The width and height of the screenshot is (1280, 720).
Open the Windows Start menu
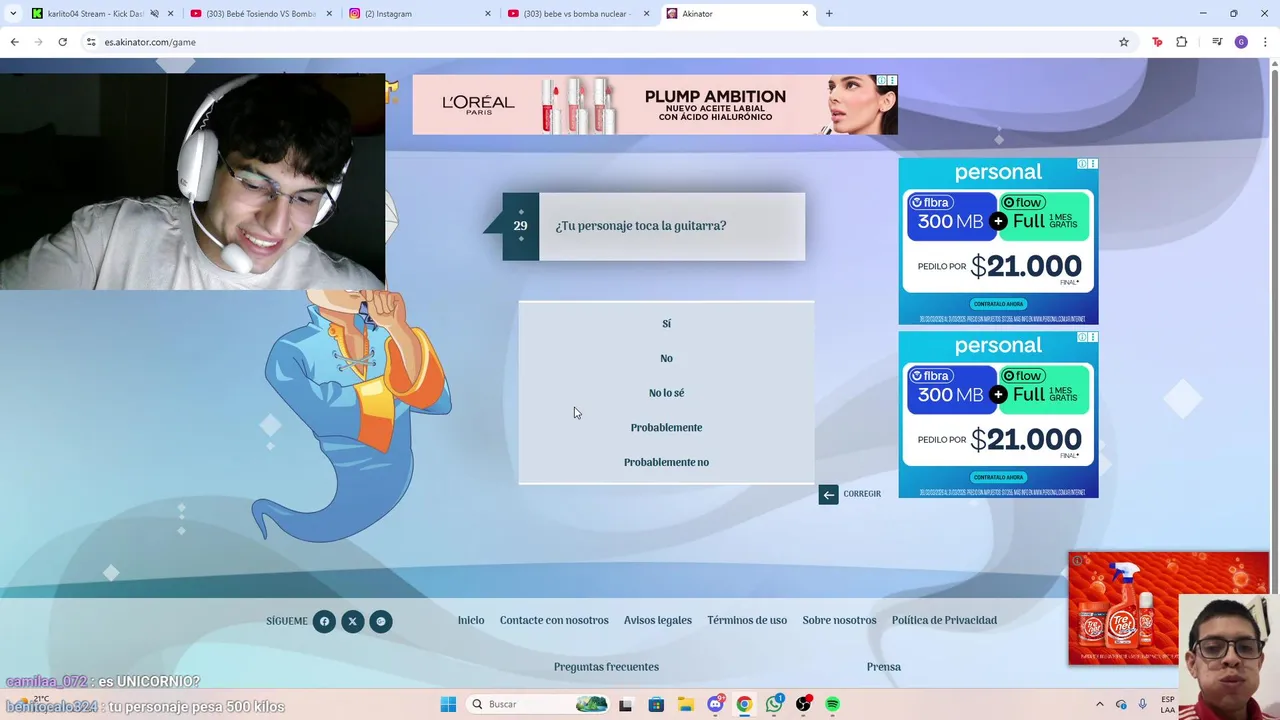click(x=448, y=704)
